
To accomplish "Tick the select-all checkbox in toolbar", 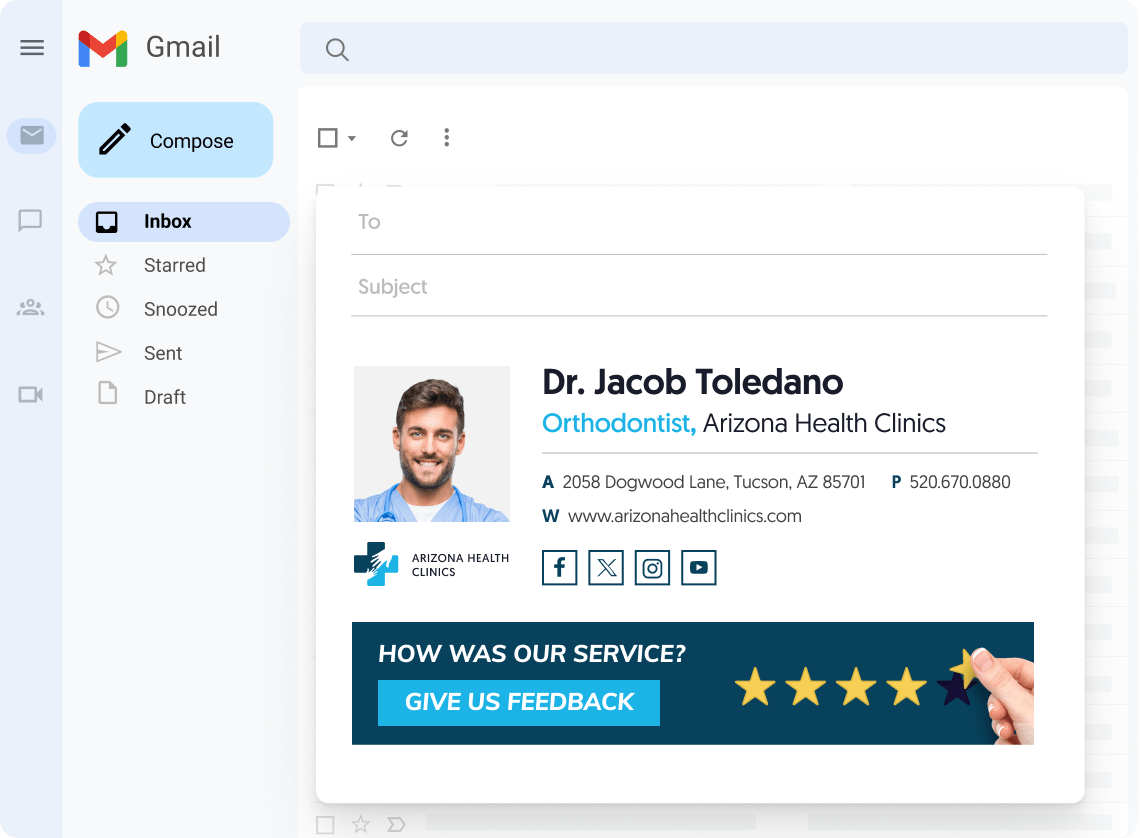I will pos(328,137).
